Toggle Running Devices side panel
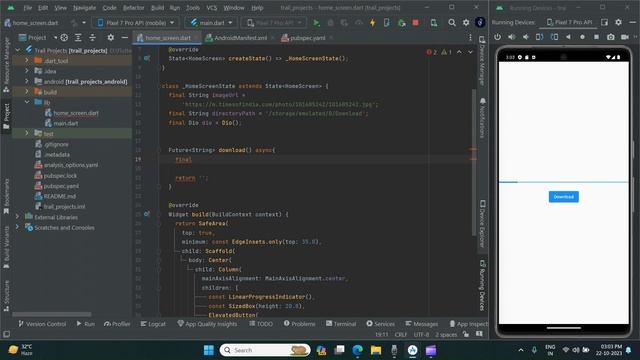Image resolution: width=640 pixels, height=360 pixels. pyautogui.click(x=482, y=285)
